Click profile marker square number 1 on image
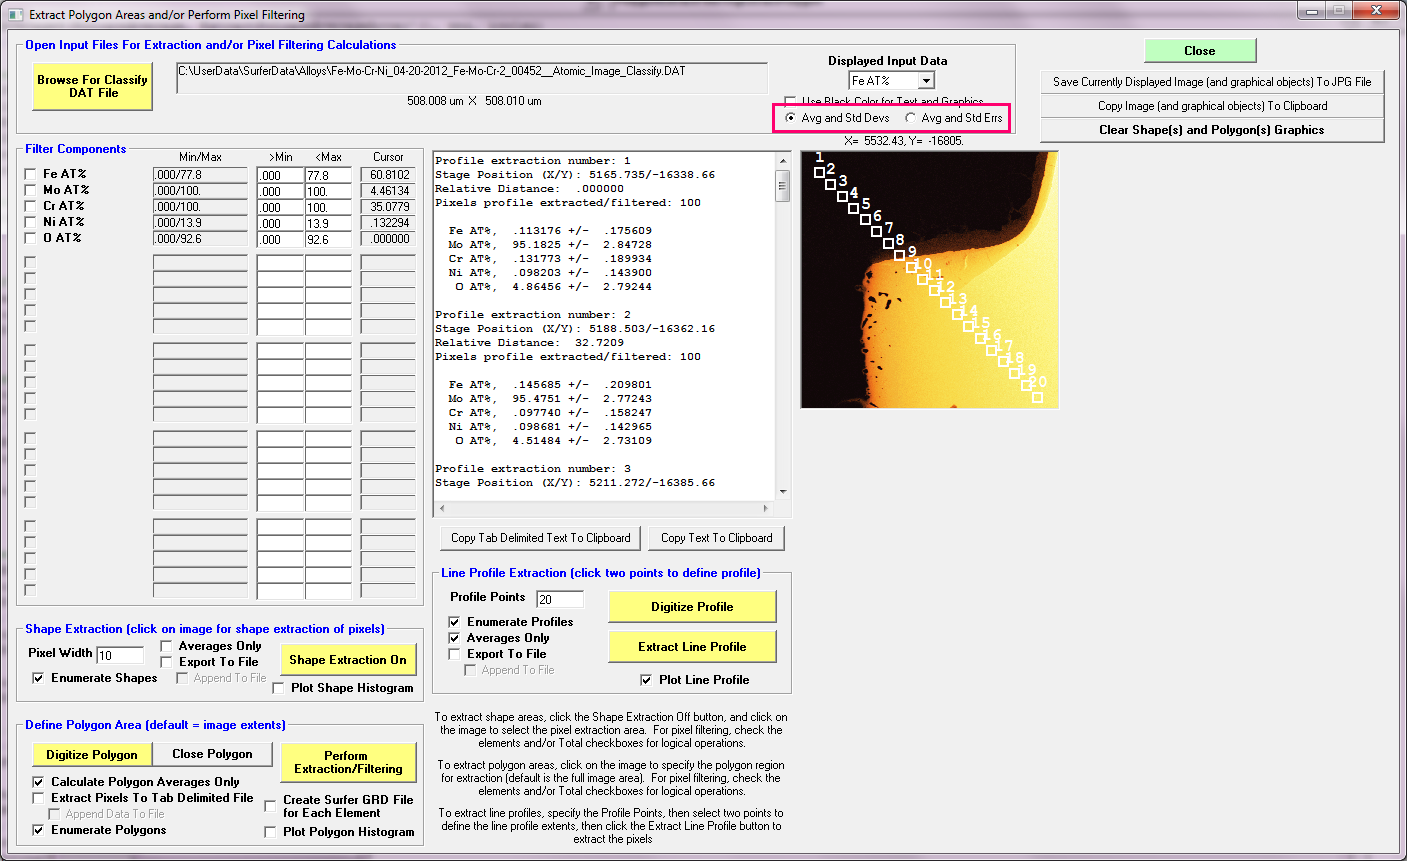 click(x=819, y=172)
